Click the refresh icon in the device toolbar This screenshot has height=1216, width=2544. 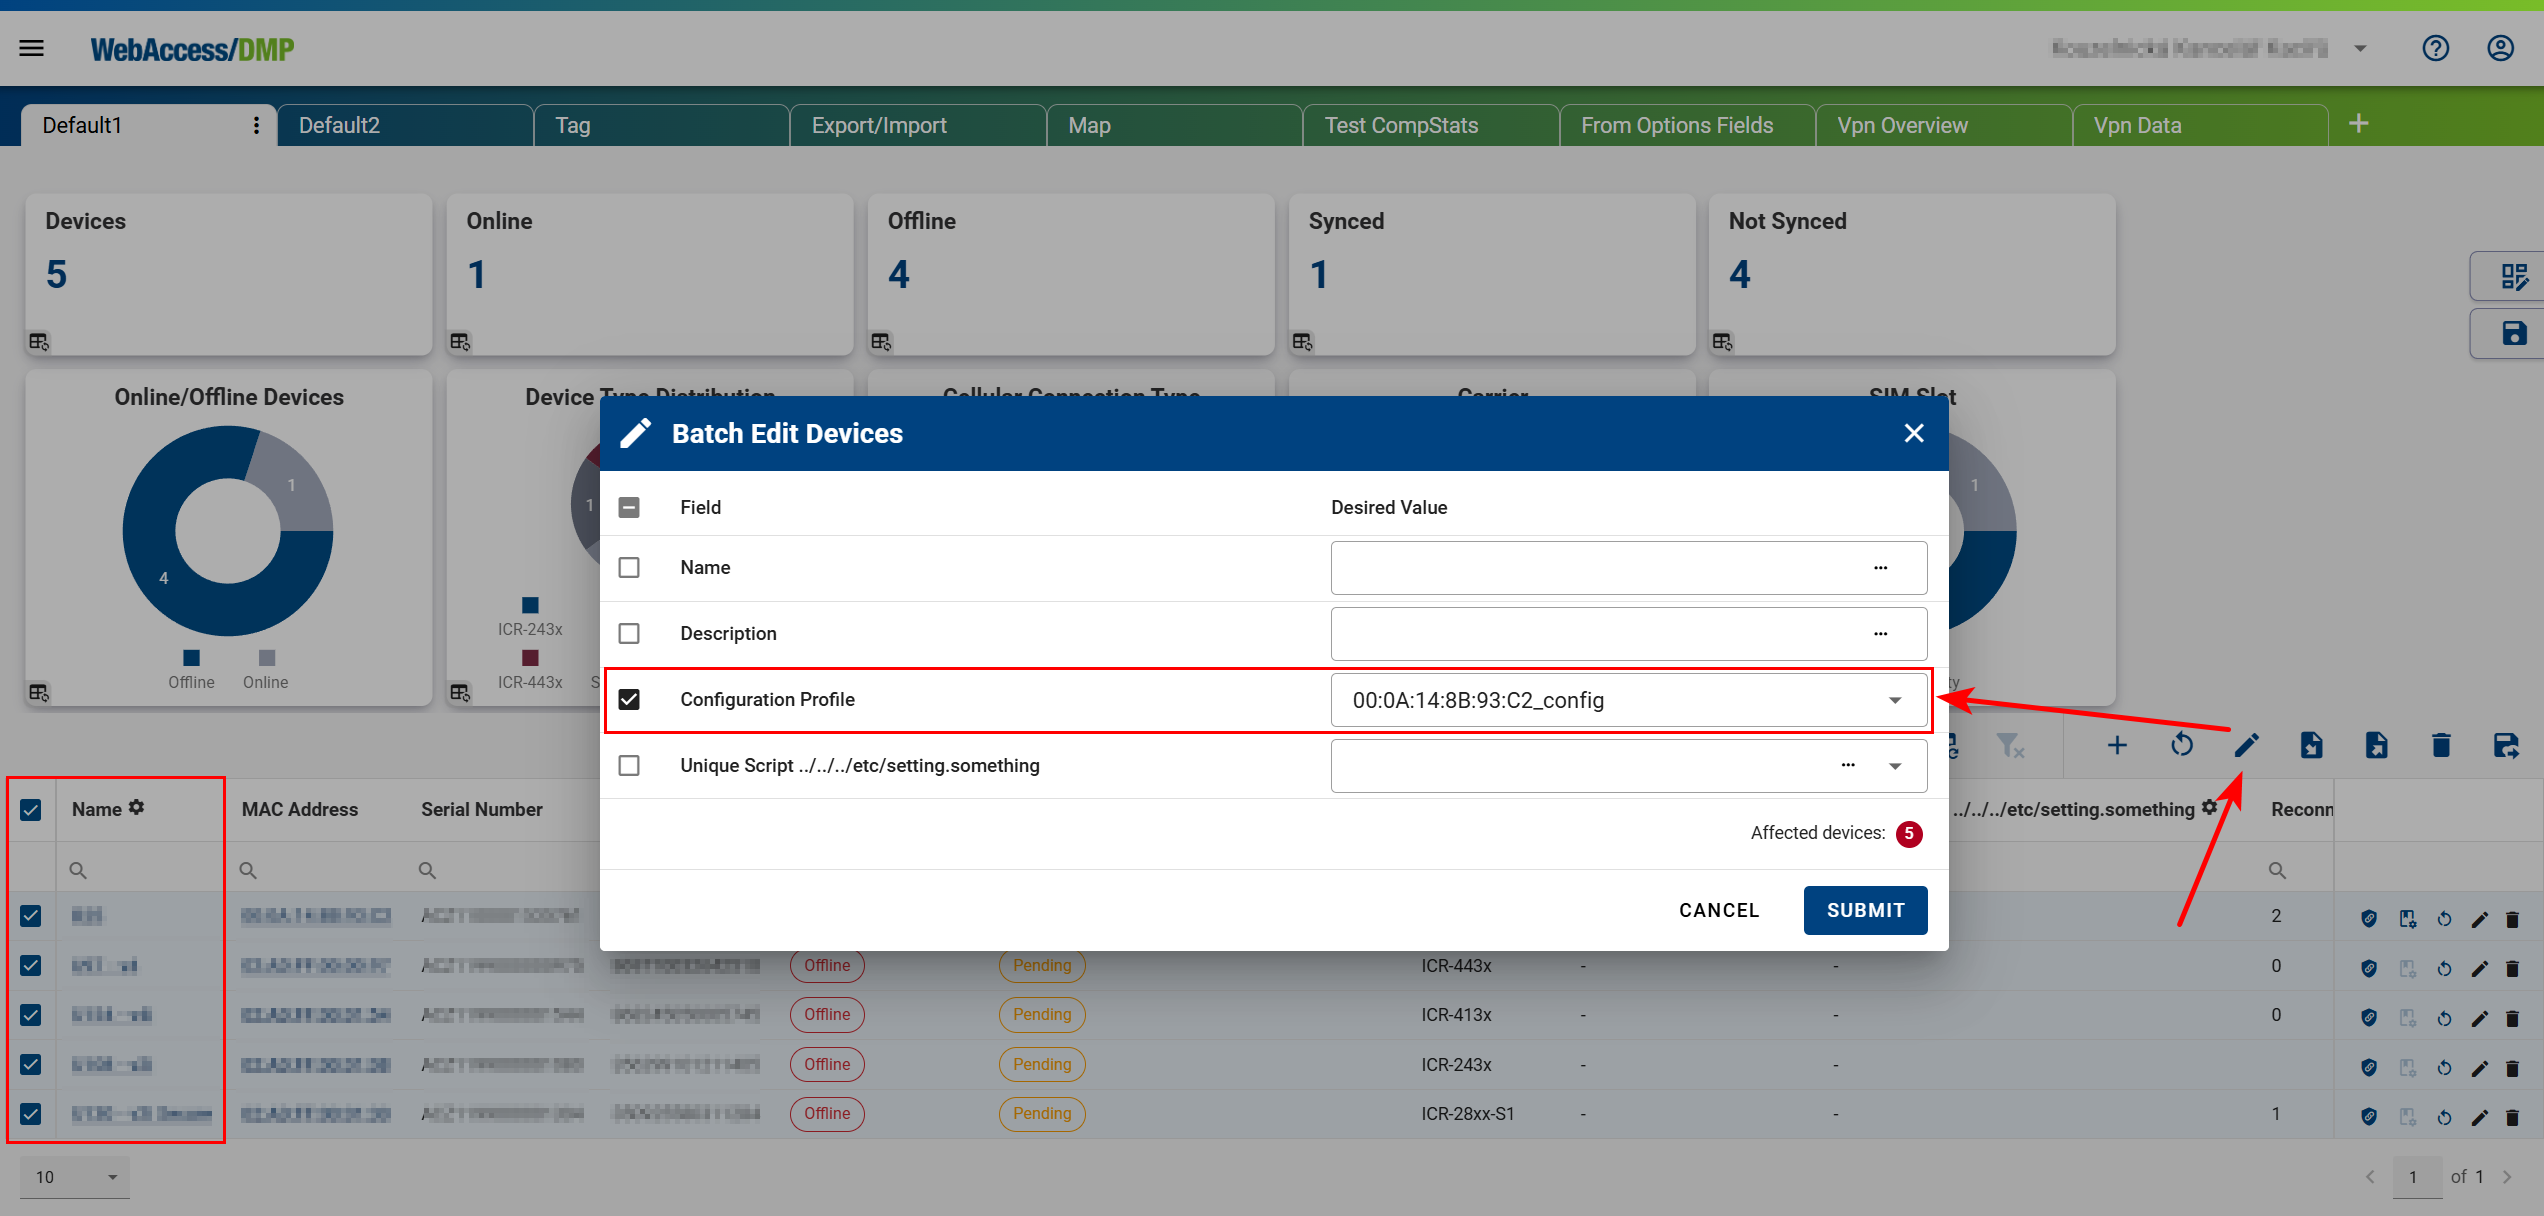[x=2182, y=745]
